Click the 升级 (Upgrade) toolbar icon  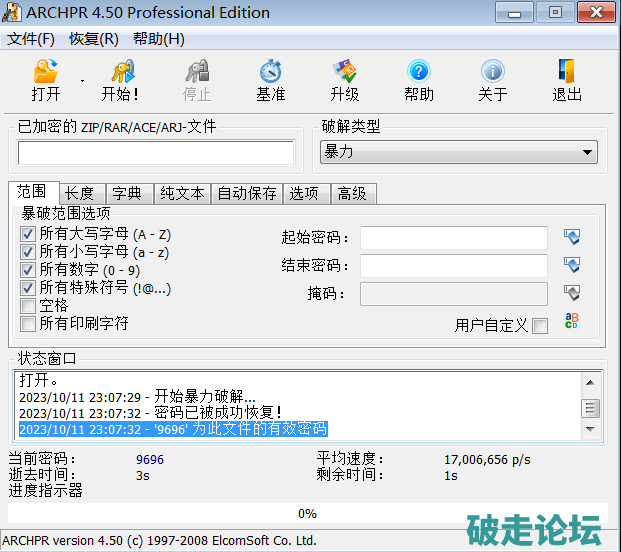tap(345, 73)
